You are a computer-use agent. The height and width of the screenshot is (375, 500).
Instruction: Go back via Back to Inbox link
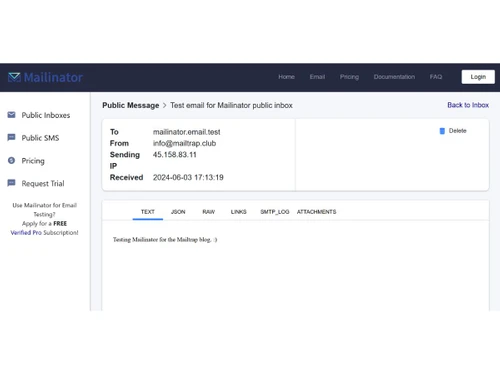[x=468, y=105]
